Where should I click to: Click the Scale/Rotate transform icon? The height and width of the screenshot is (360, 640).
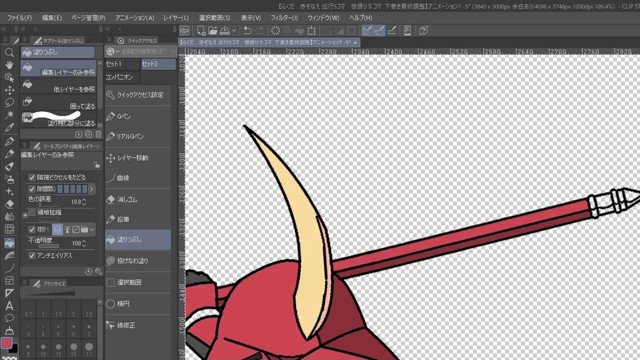tap(311, 31)
